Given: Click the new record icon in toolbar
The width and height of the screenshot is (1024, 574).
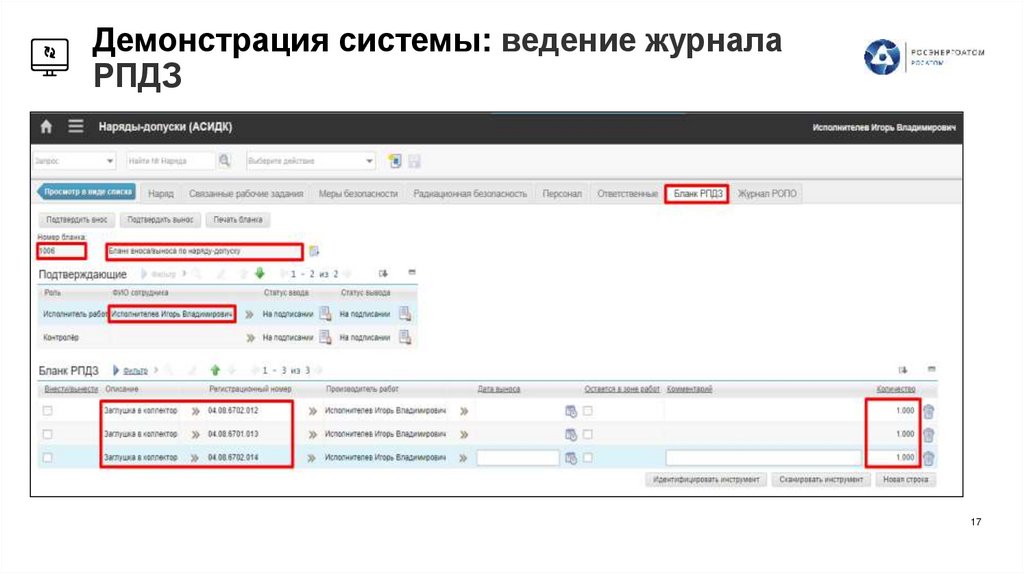Looking at the screenshot, I should [394, 161].
